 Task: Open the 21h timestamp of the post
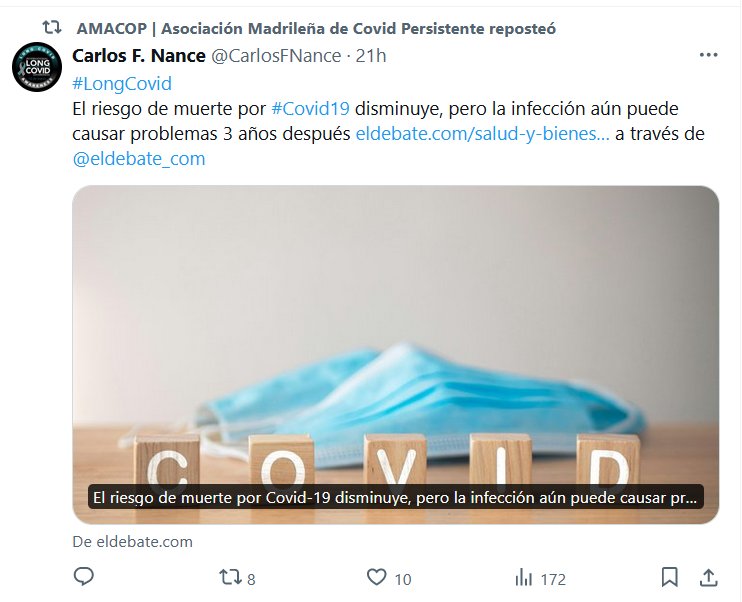pyautogui.click(x=371, y=56)
